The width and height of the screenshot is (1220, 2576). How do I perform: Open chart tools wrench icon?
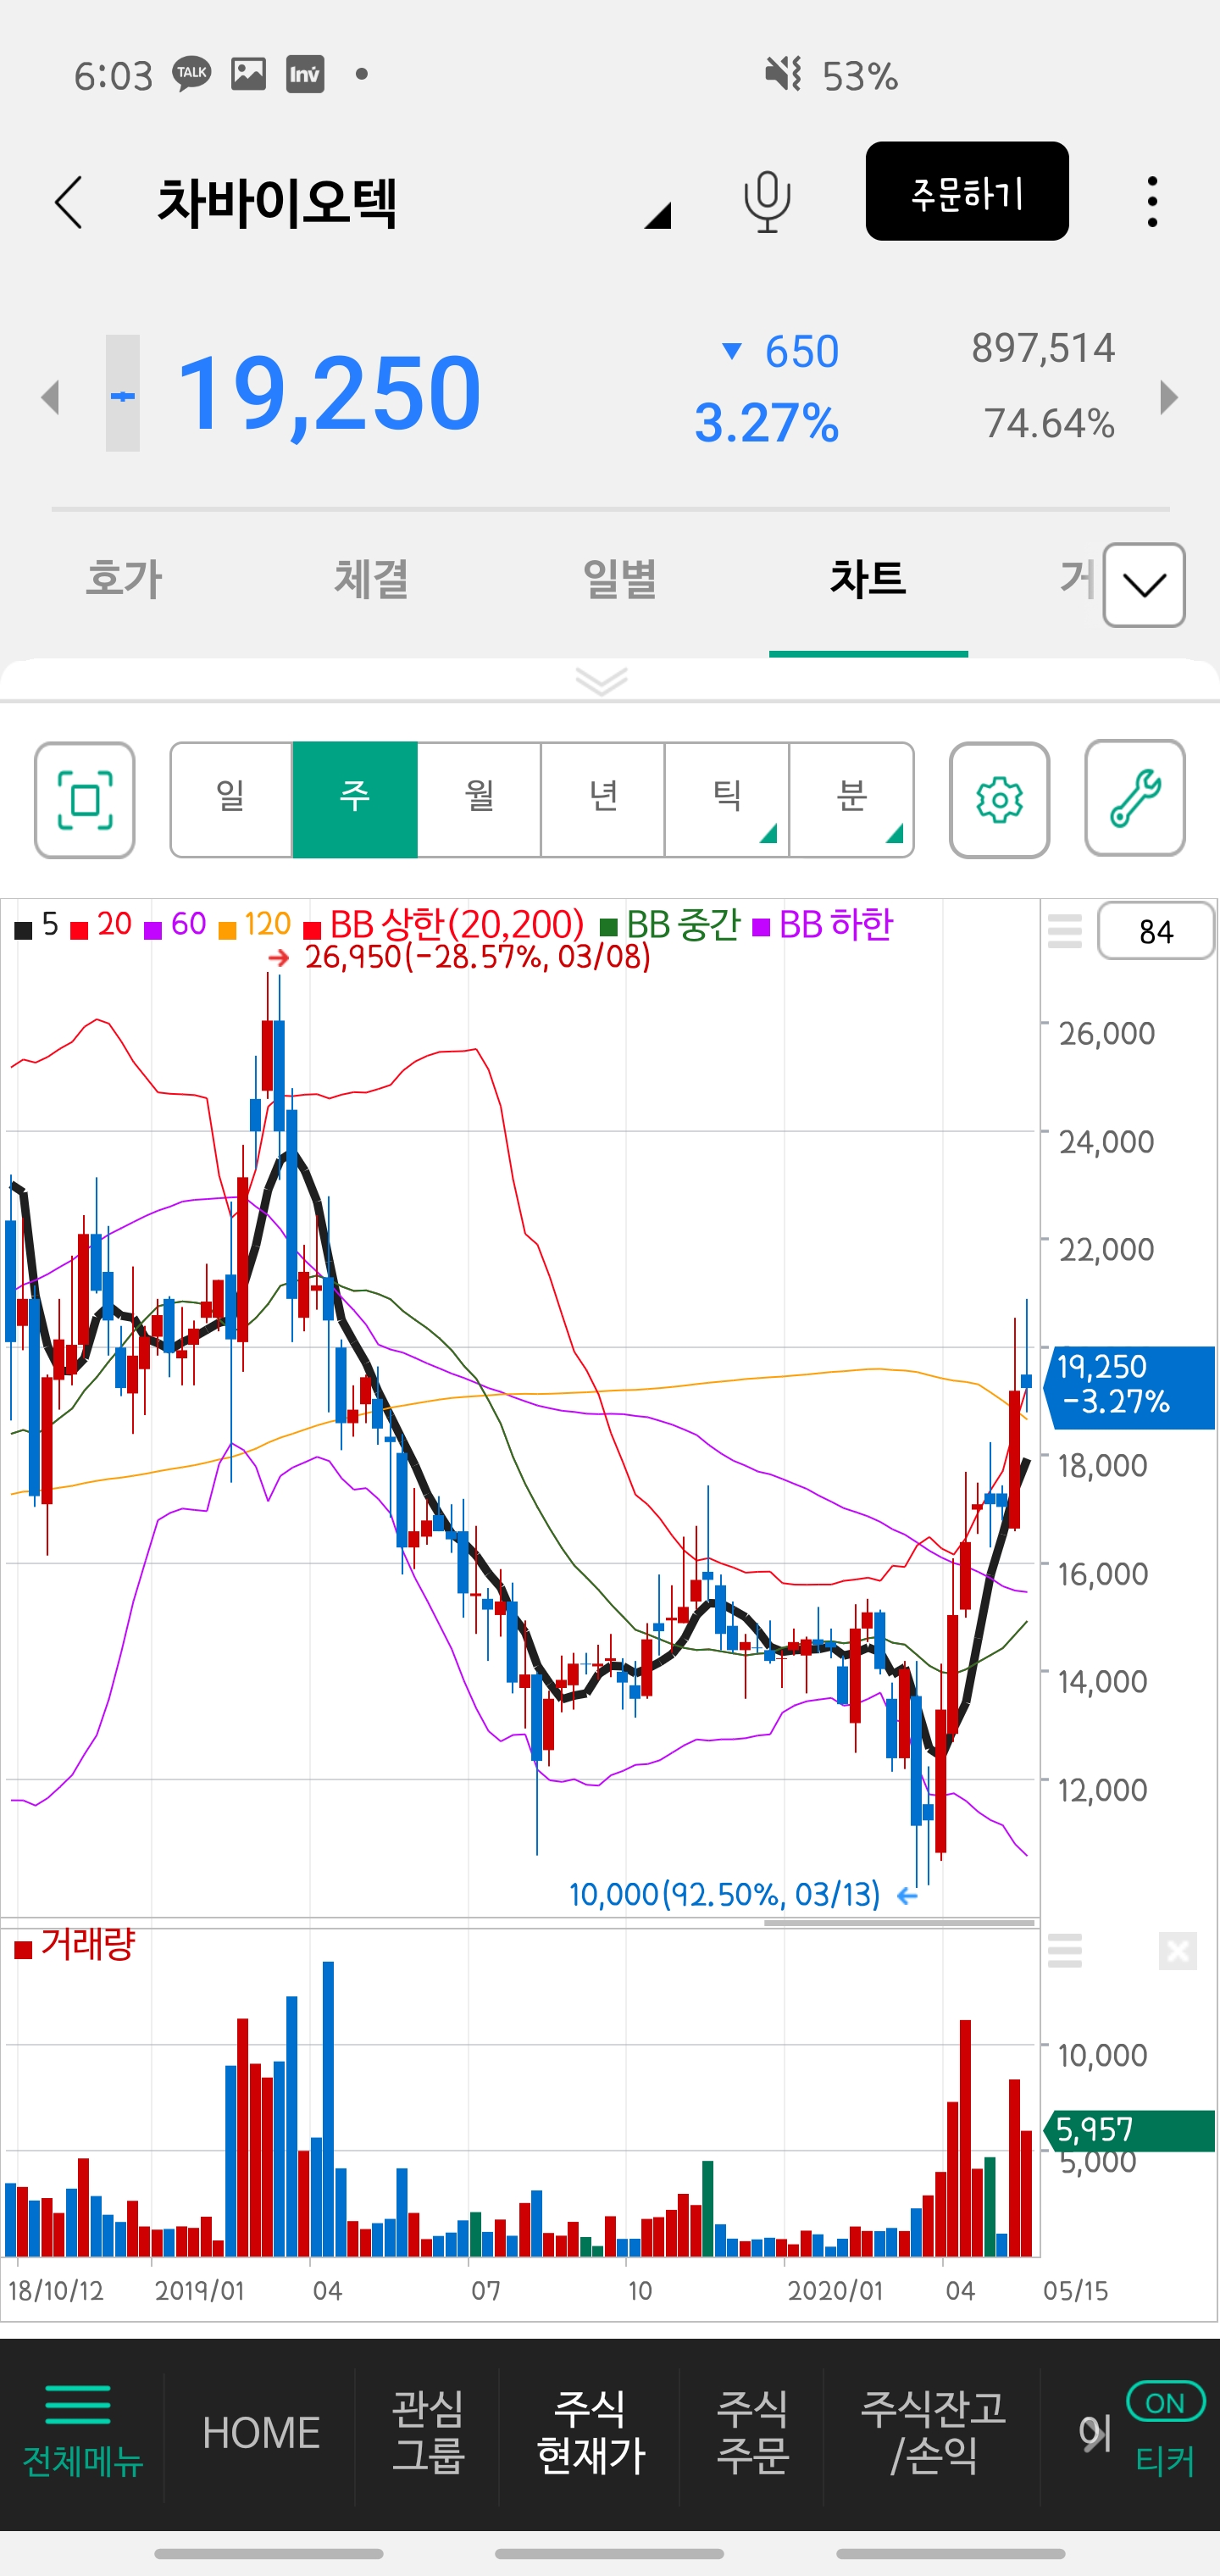click(x=1135, y=798)
